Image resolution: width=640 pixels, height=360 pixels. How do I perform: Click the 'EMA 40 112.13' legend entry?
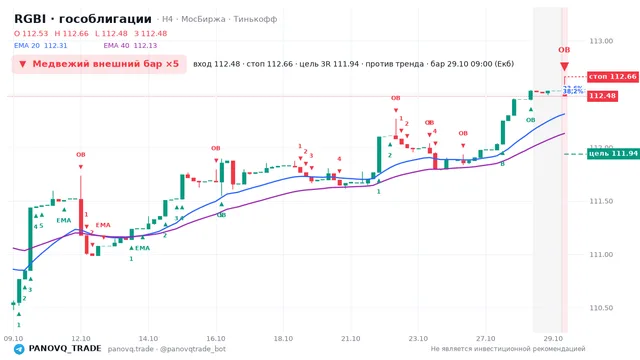click(x=130, y=46)
